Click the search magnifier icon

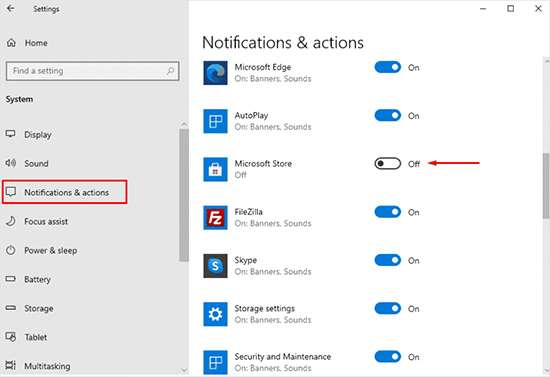170,71
